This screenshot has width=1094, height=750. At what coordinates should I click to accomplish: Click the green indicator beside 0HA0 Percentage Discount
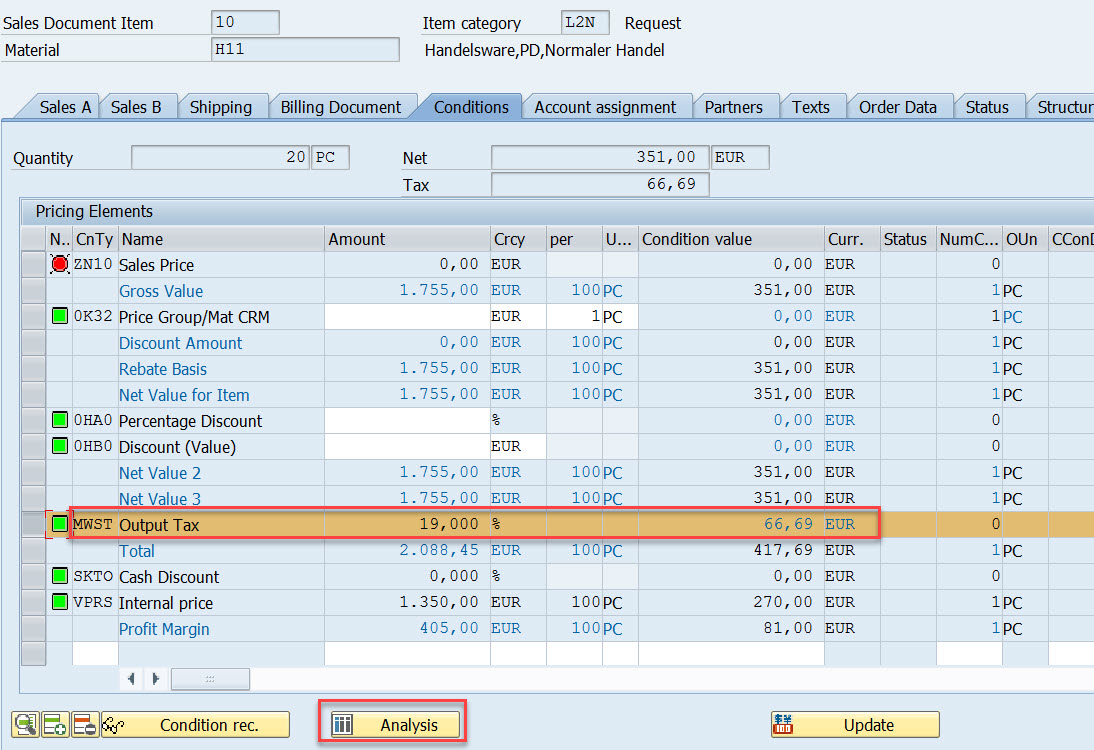tap(59, 420)
